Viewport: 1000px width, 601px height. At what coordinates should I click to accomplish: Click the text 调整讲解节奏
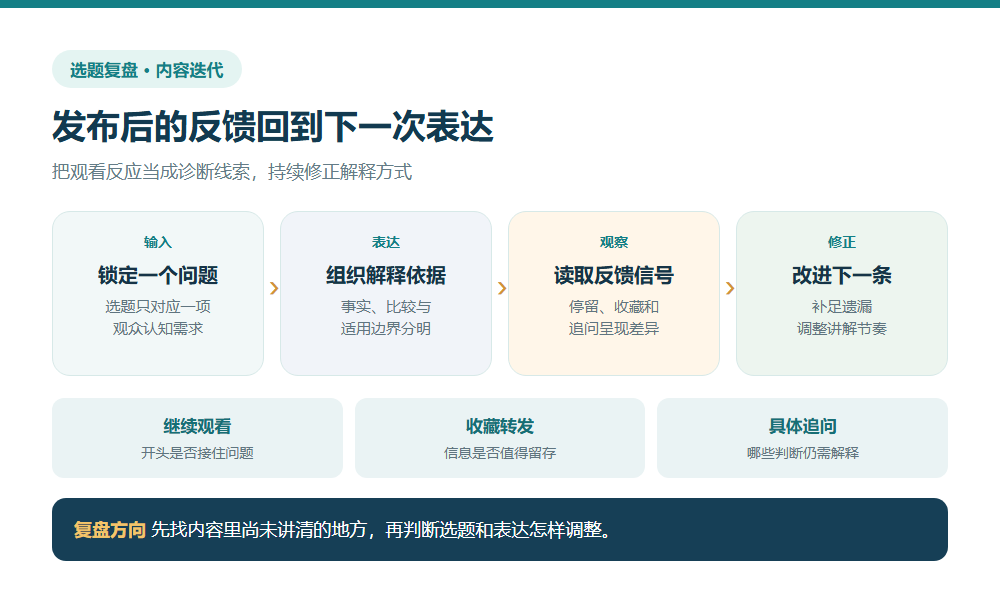(x=842, y=329)
